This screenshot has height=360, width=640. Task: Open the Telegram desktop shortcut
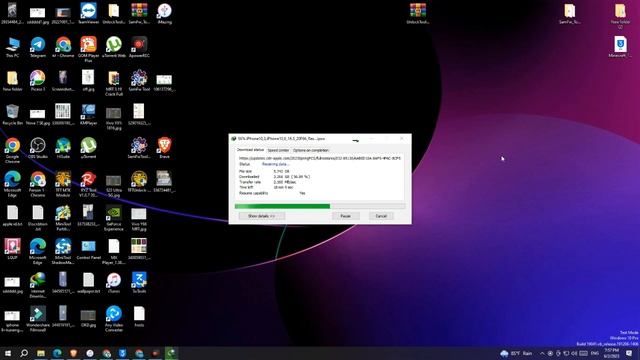click(38, 47)
